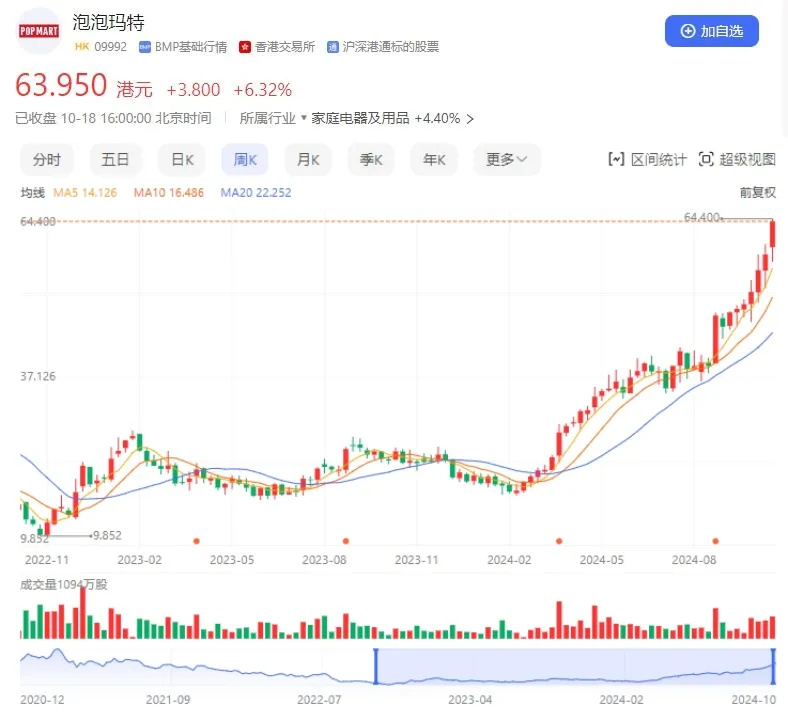Click the 超级视图 frame icon

[x=706, y=159]
